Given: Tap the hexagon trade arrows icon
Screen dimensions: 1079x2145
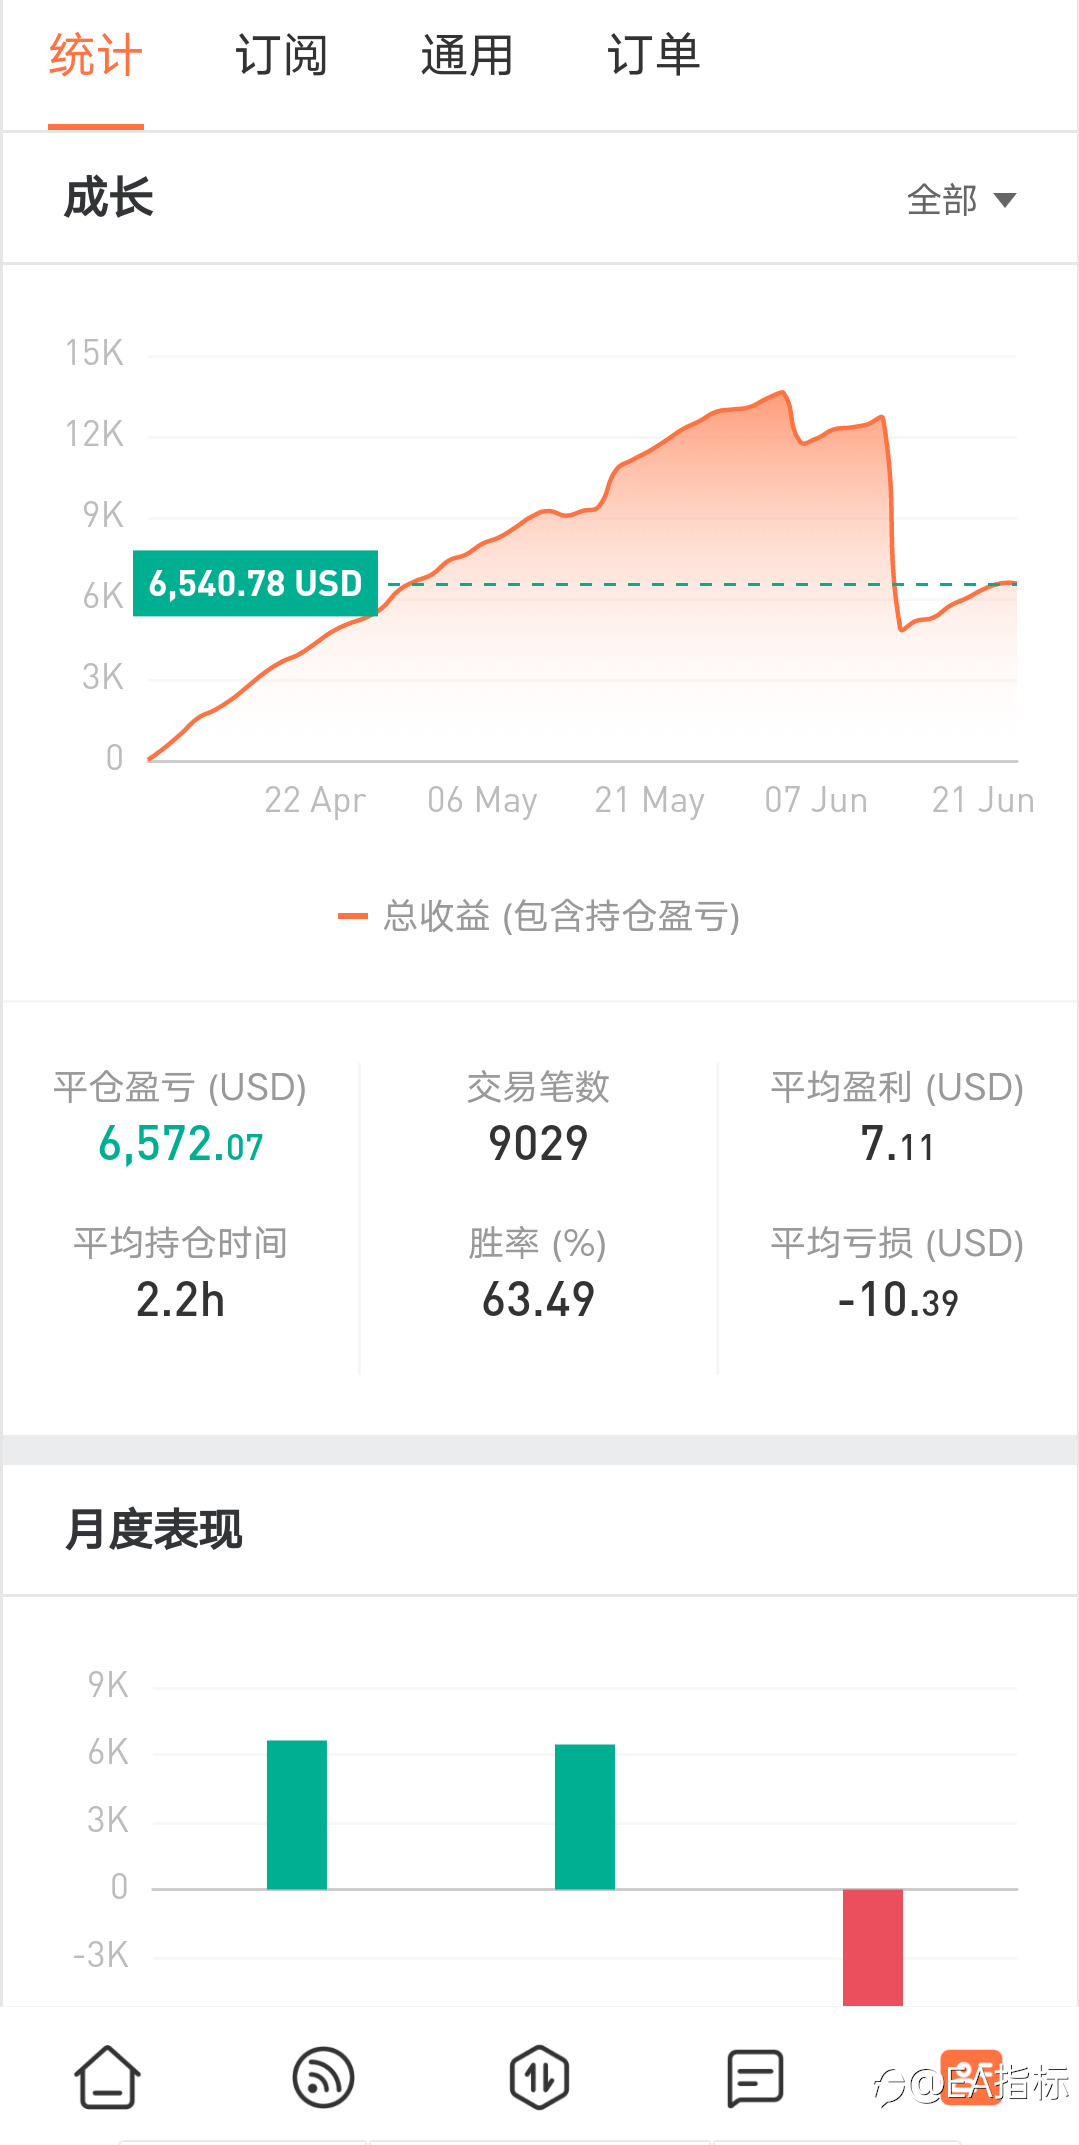Looking at the screenshot, I should tap(539, 2077).
